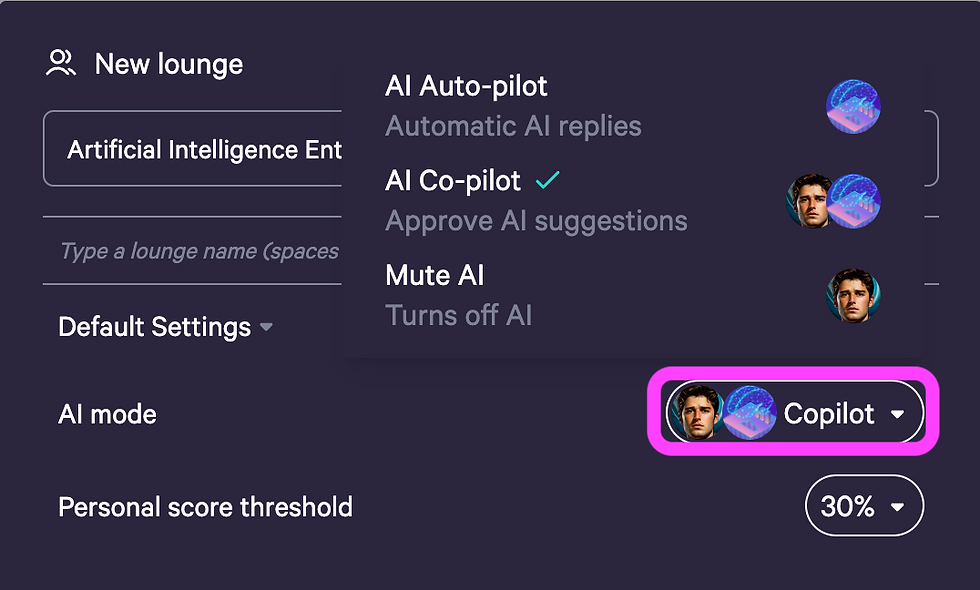The height and width of the screenshot is (590, 980).
Task: Click the brain avatar in Copilot button
Action: click(x=750, y=412)
